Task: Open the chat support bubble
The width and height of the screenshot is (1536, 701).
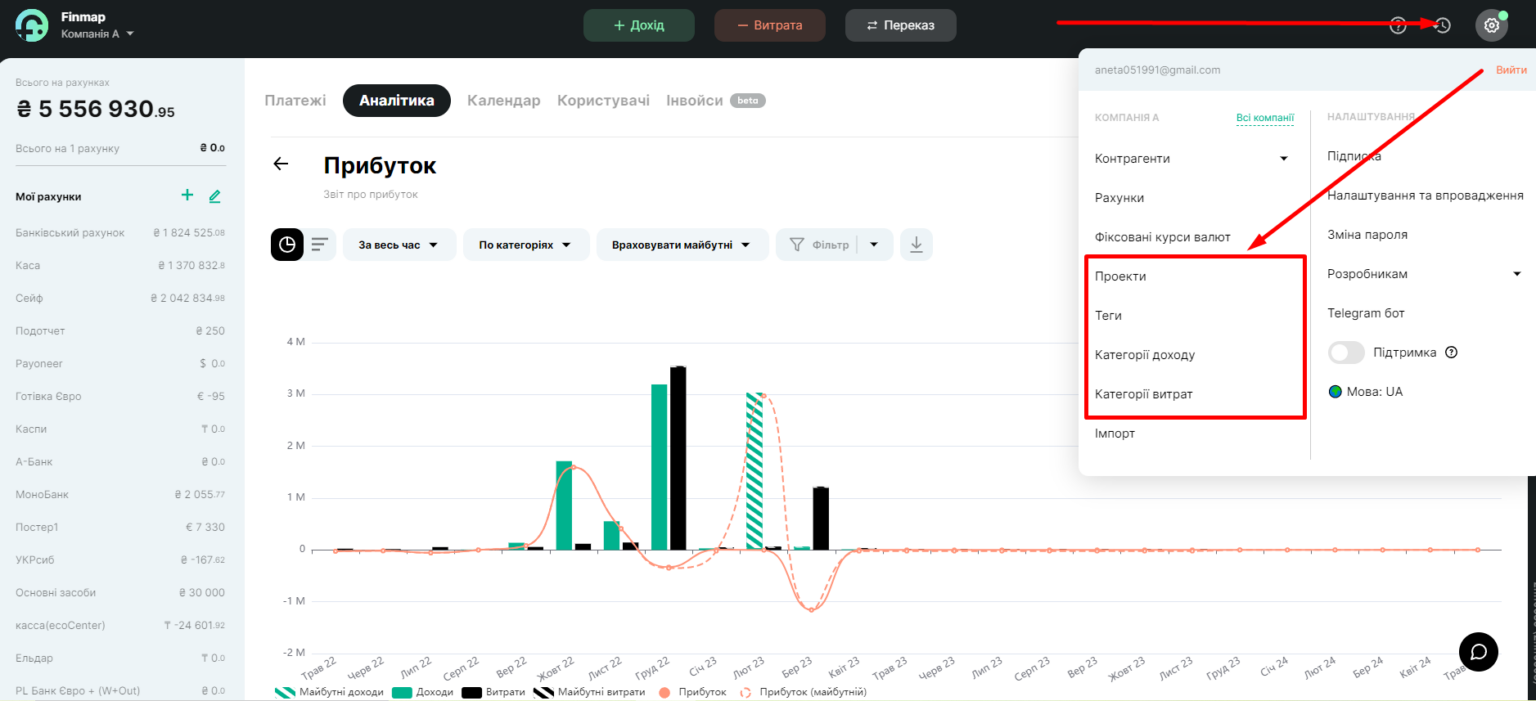Action: click(1478, 651)
